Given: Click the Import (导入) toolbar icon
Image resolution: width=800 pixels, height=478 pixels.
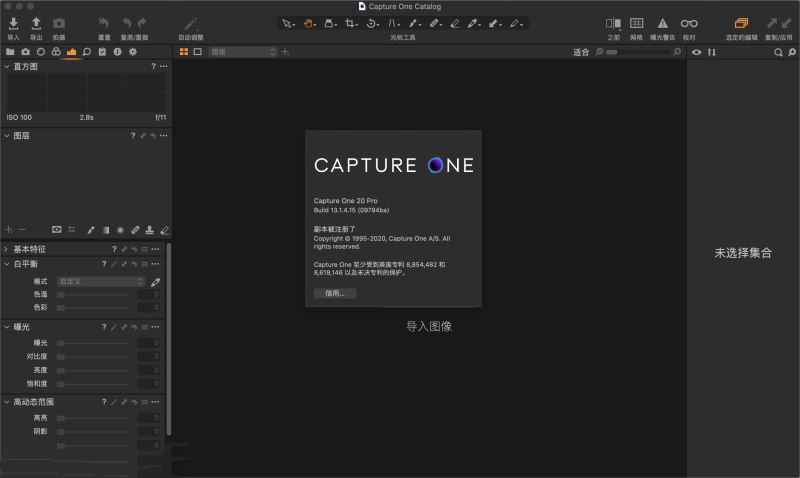Looking at the screenshot, I should click(14, 23).
